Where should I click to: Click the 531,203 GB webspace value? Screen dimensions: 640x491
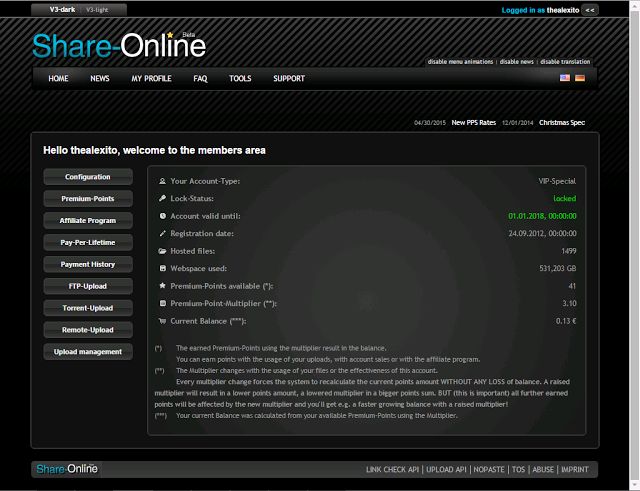558,268
